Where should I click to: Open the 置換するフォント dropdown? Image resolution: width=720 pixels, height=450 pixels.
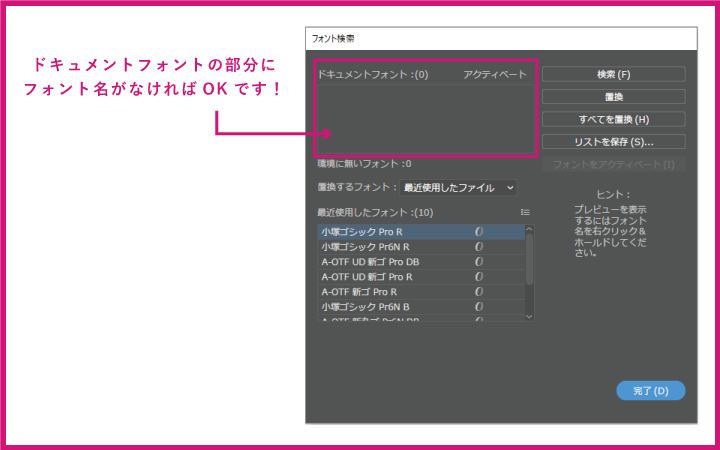tap(458, 187)
